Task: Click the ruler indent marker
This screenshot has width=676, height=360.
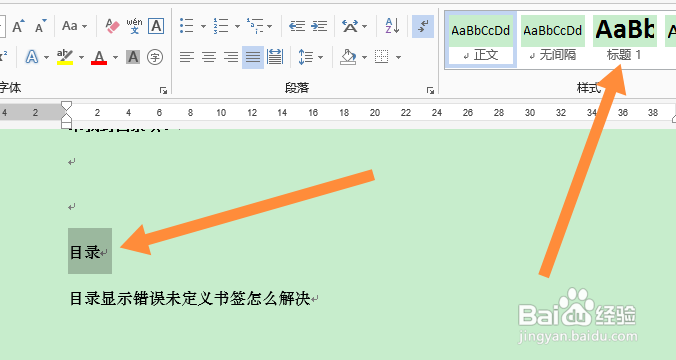Action: 66,115
